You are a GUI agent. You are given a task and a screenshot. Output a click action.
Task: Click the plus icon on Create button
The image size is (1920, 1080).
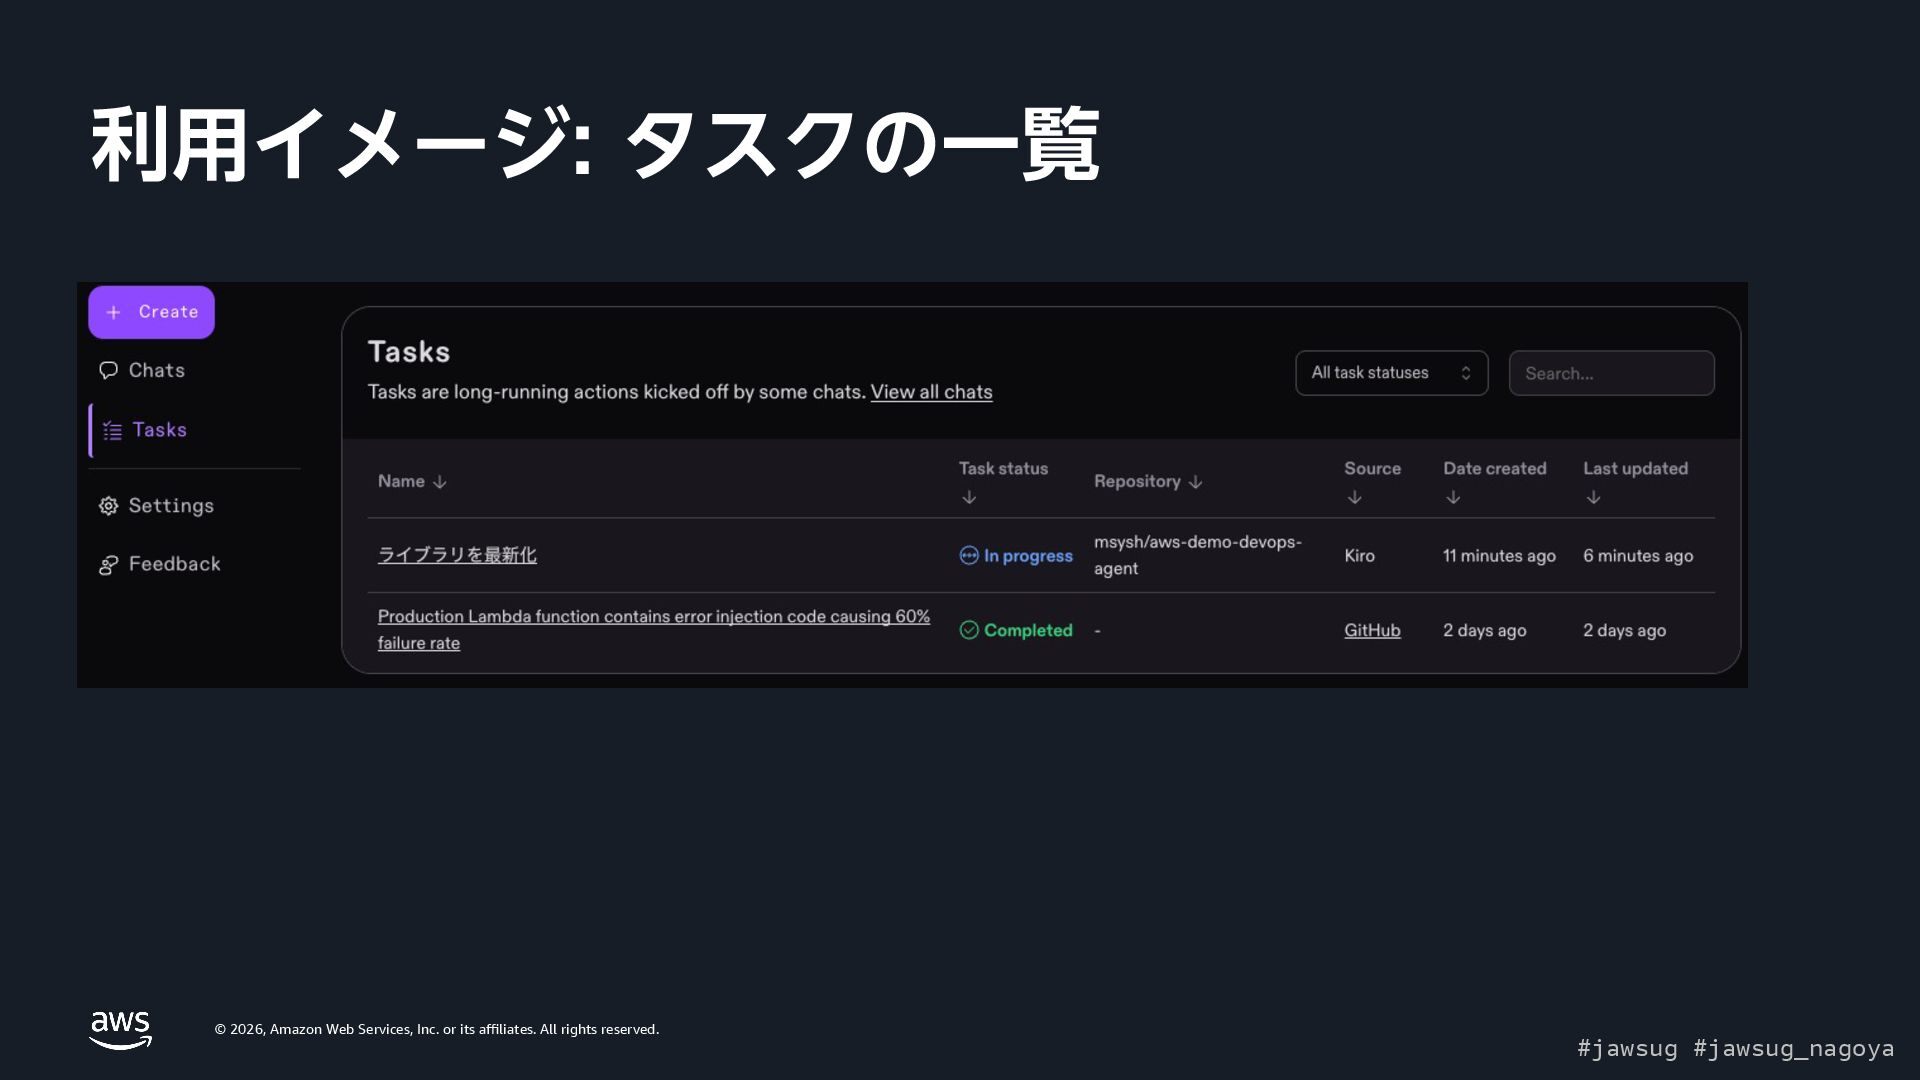(x=114, y=313)
